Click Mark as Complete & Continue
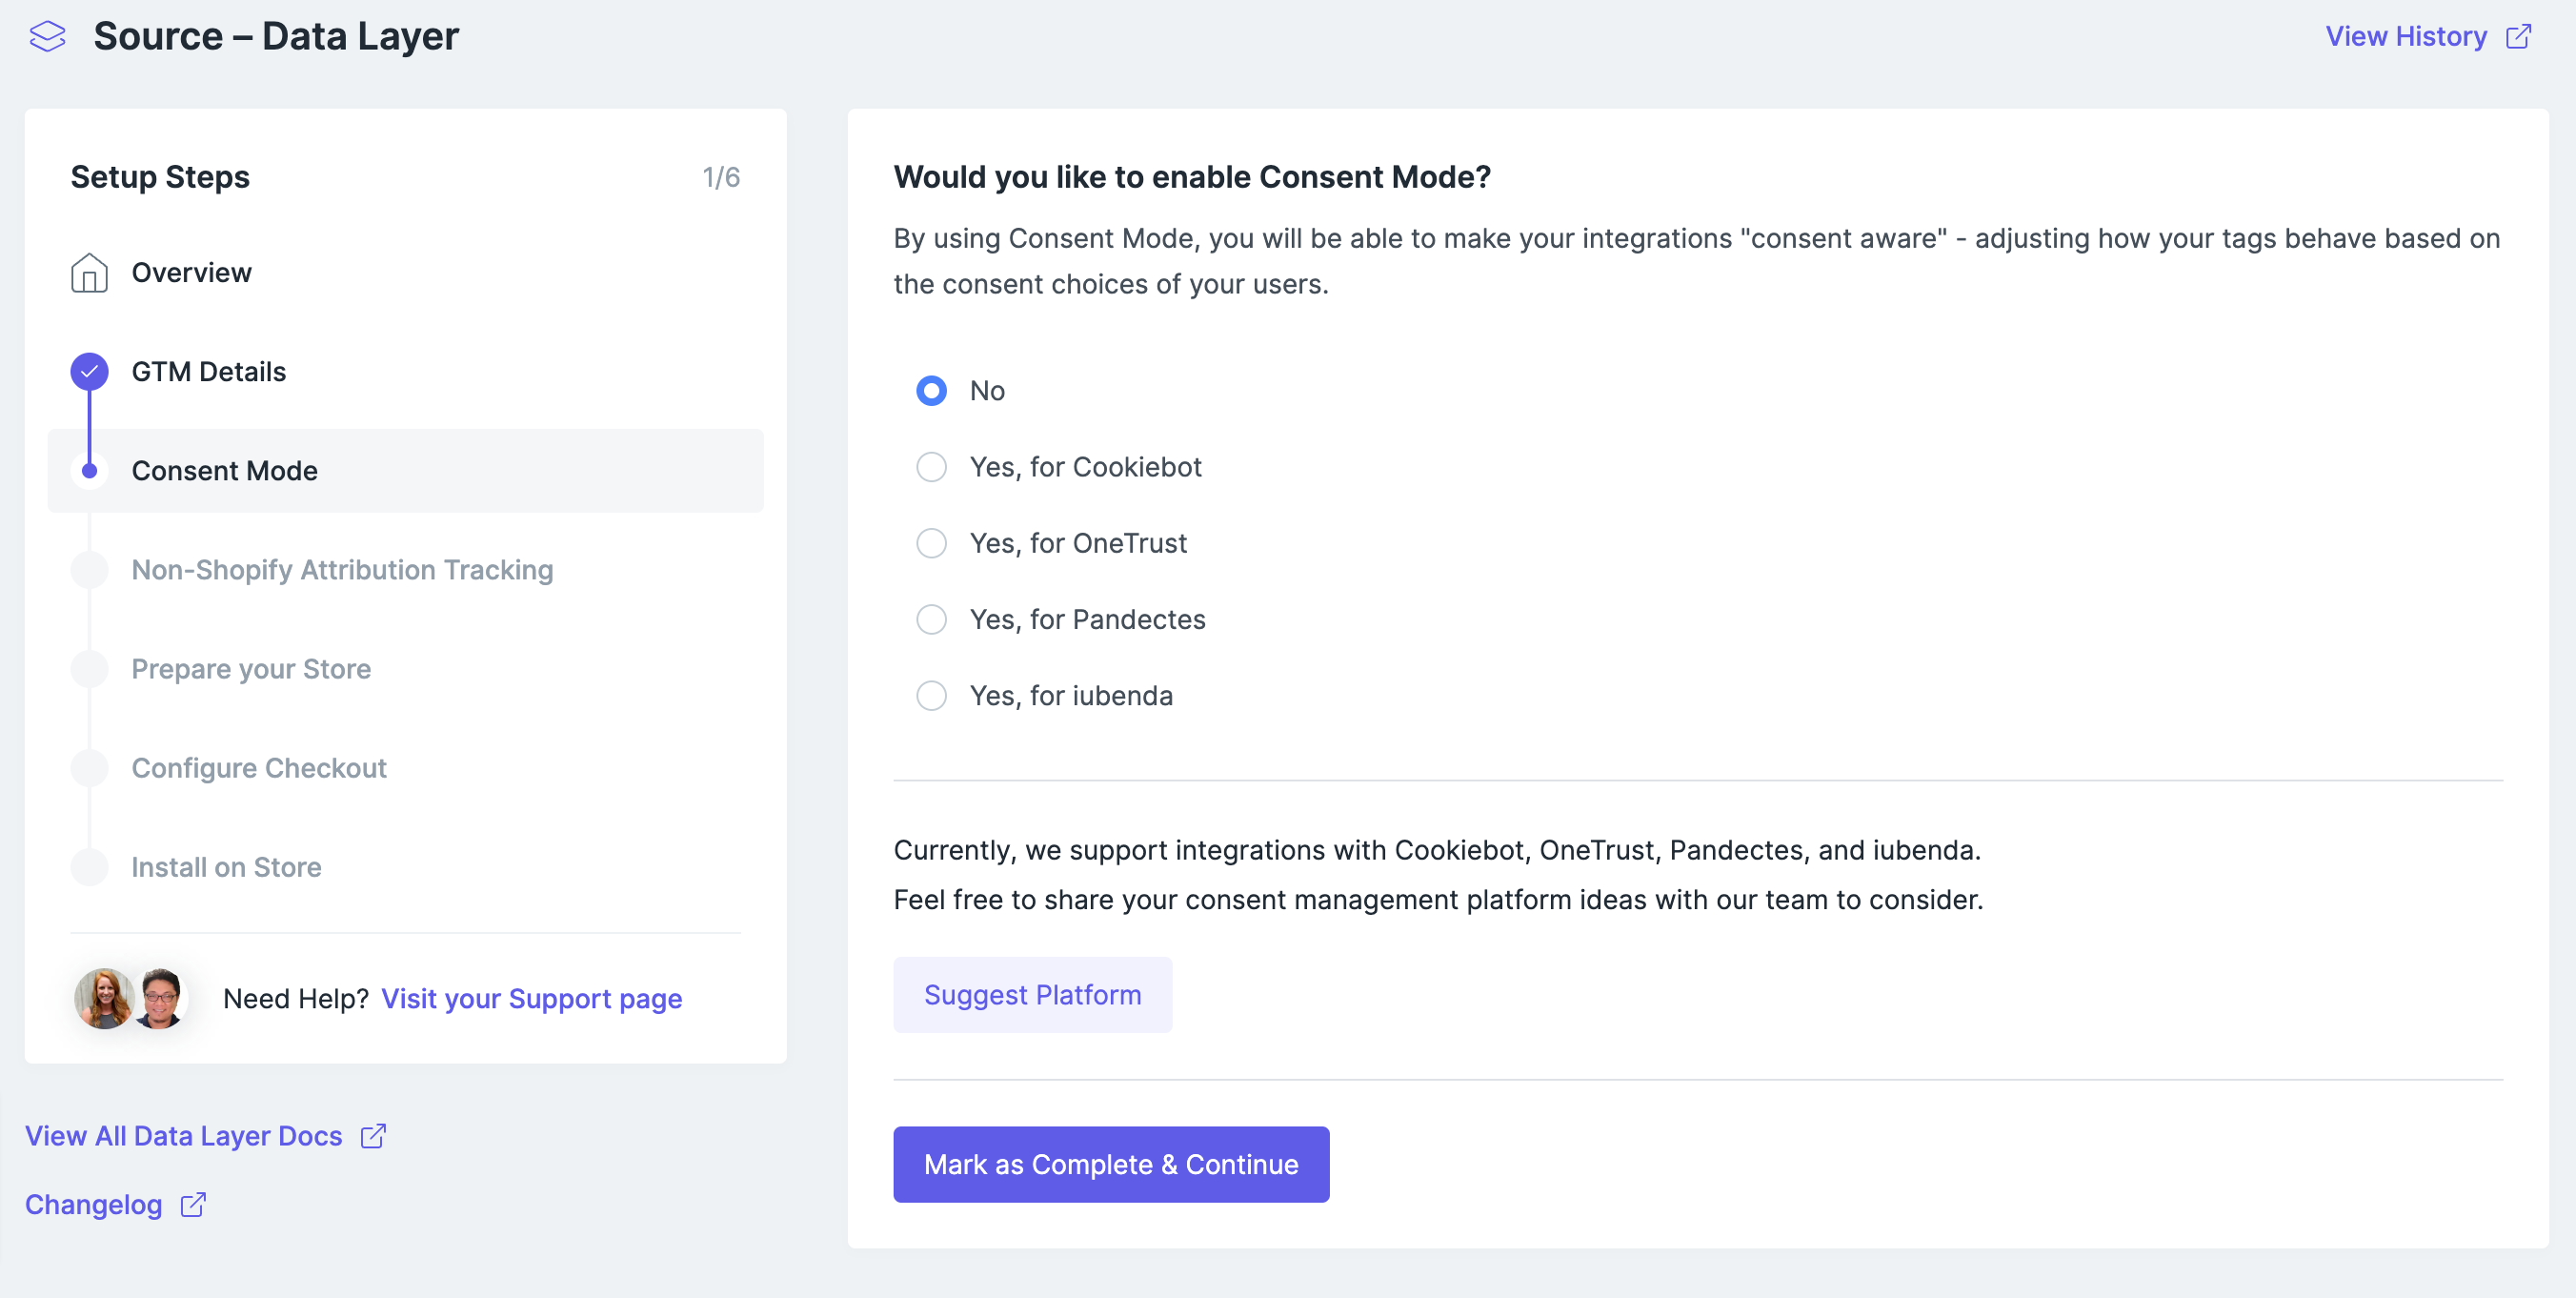 pos(1110,1164)
